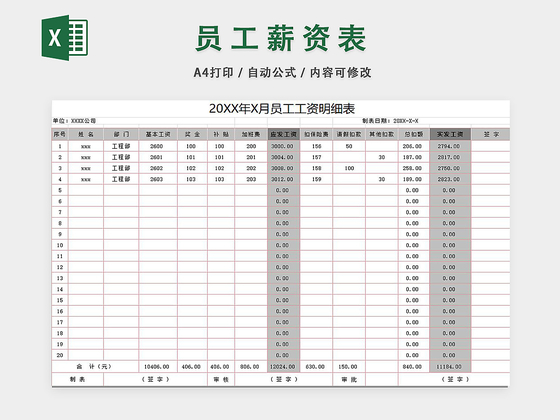Click the leave deduction cell 50
This screenshot has width=560, height=420.
click(349, 146)
